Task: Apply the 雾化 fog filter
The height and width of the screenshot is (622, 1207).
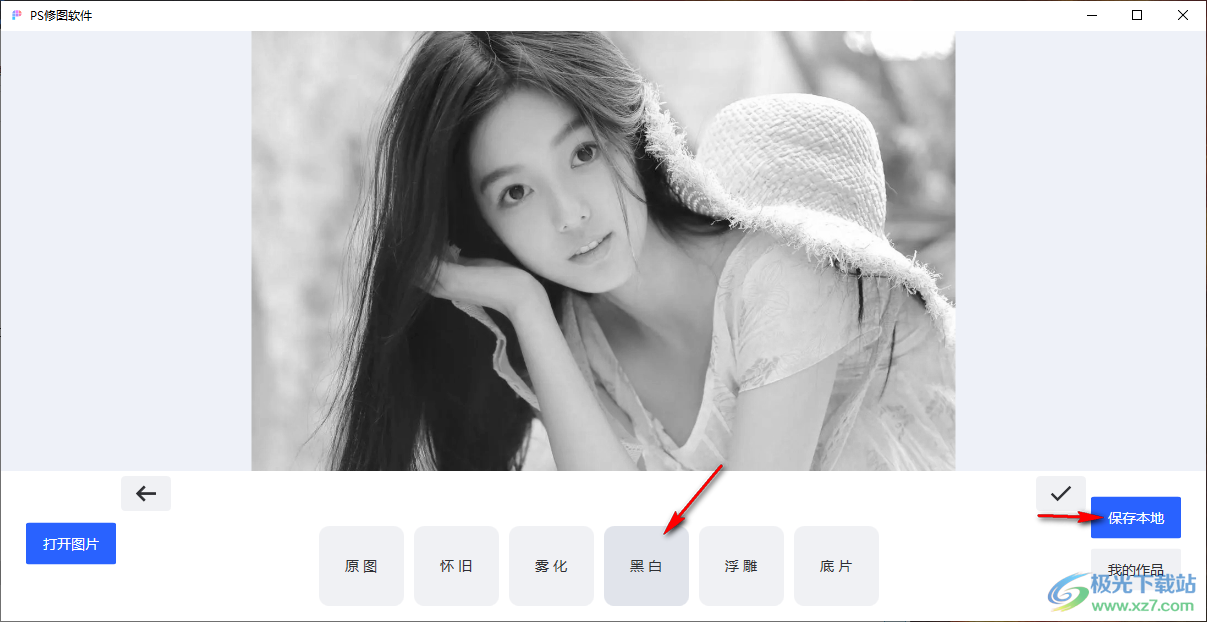Action: 551,566
